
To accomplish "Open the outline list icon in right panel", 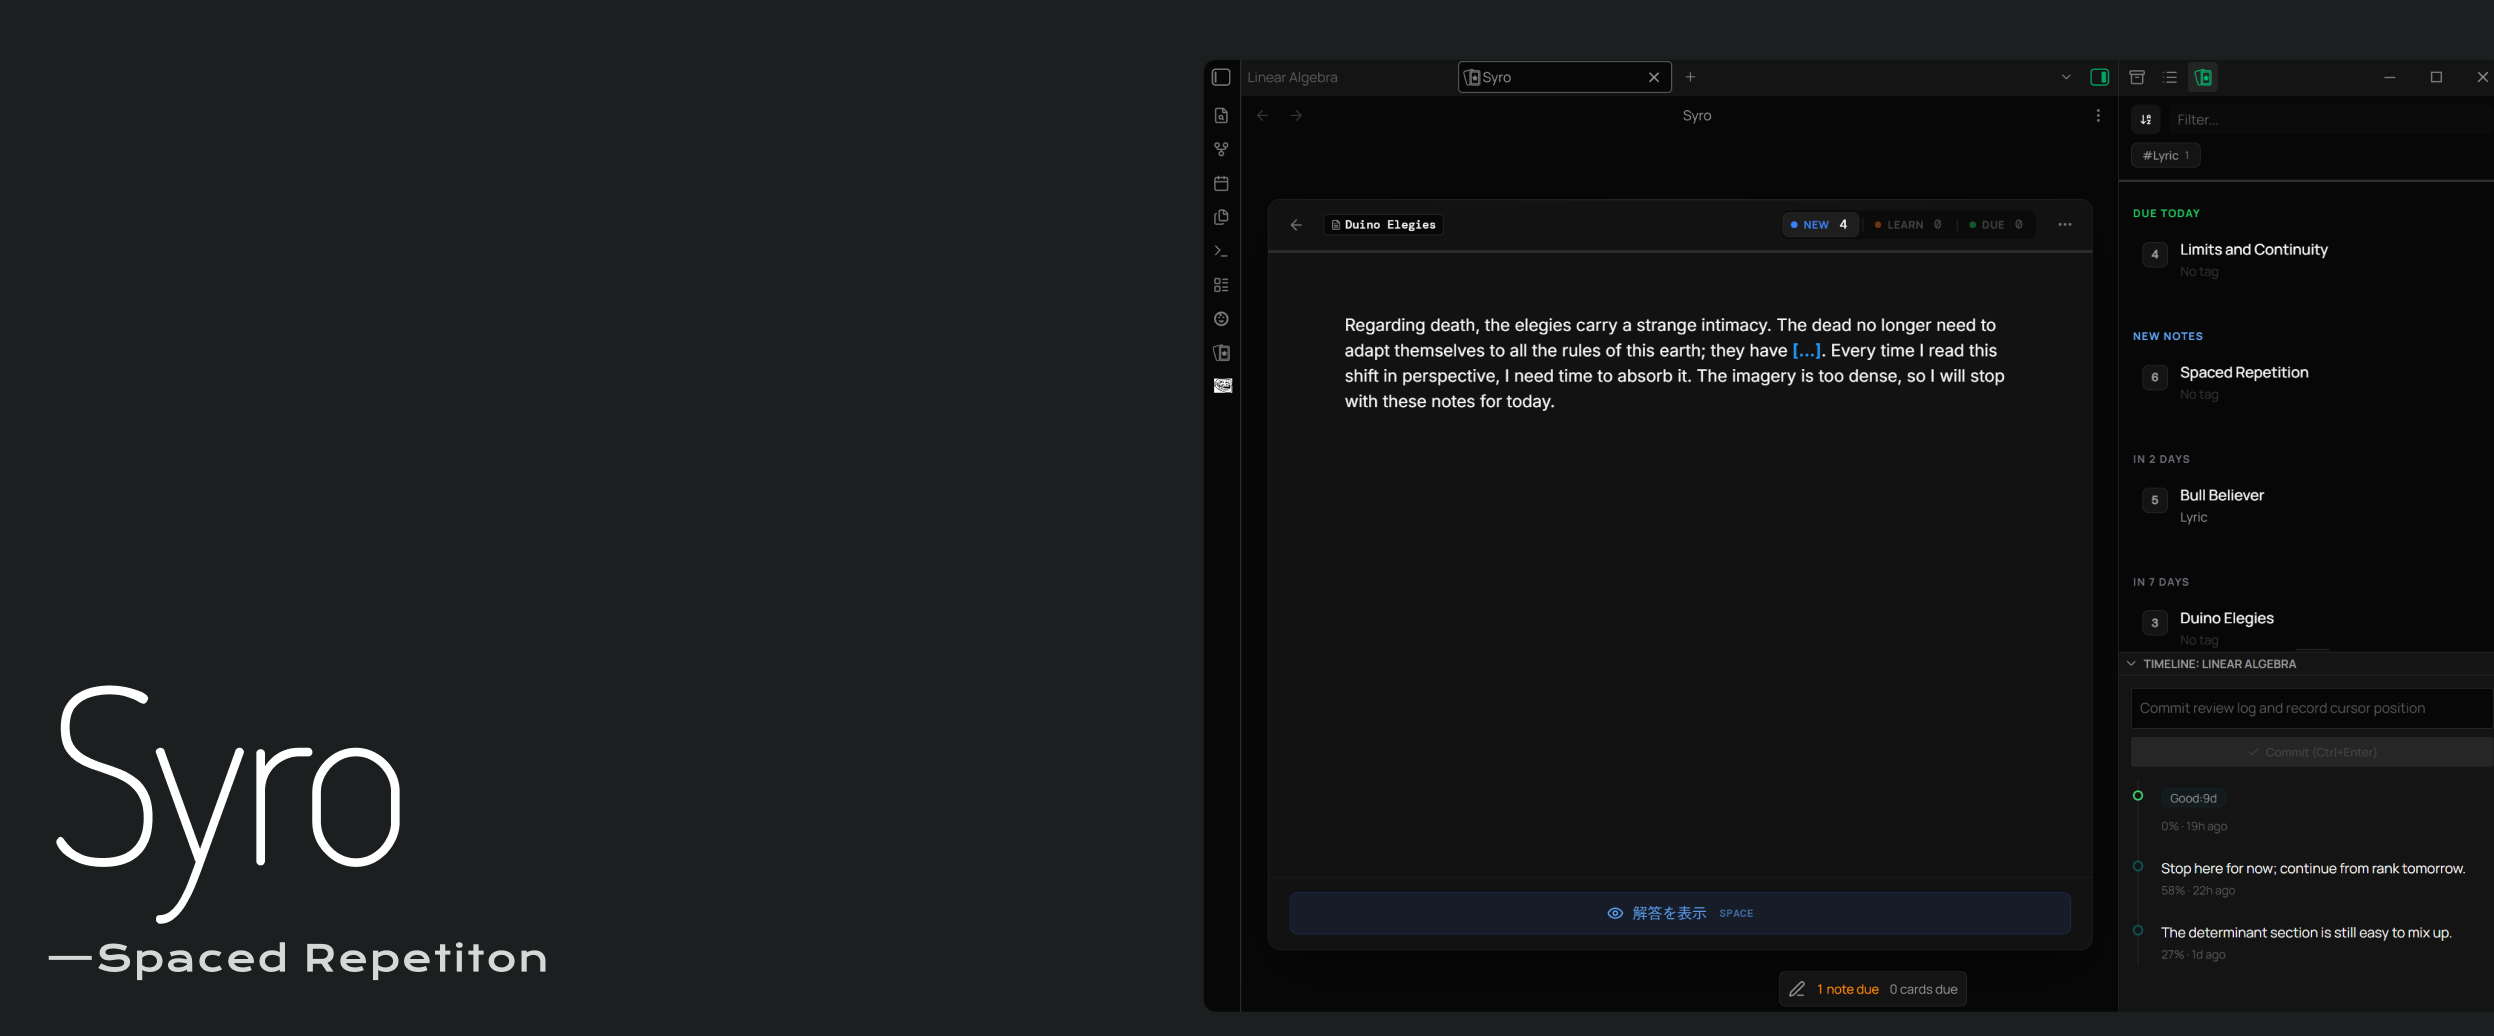I will 2170,78.
